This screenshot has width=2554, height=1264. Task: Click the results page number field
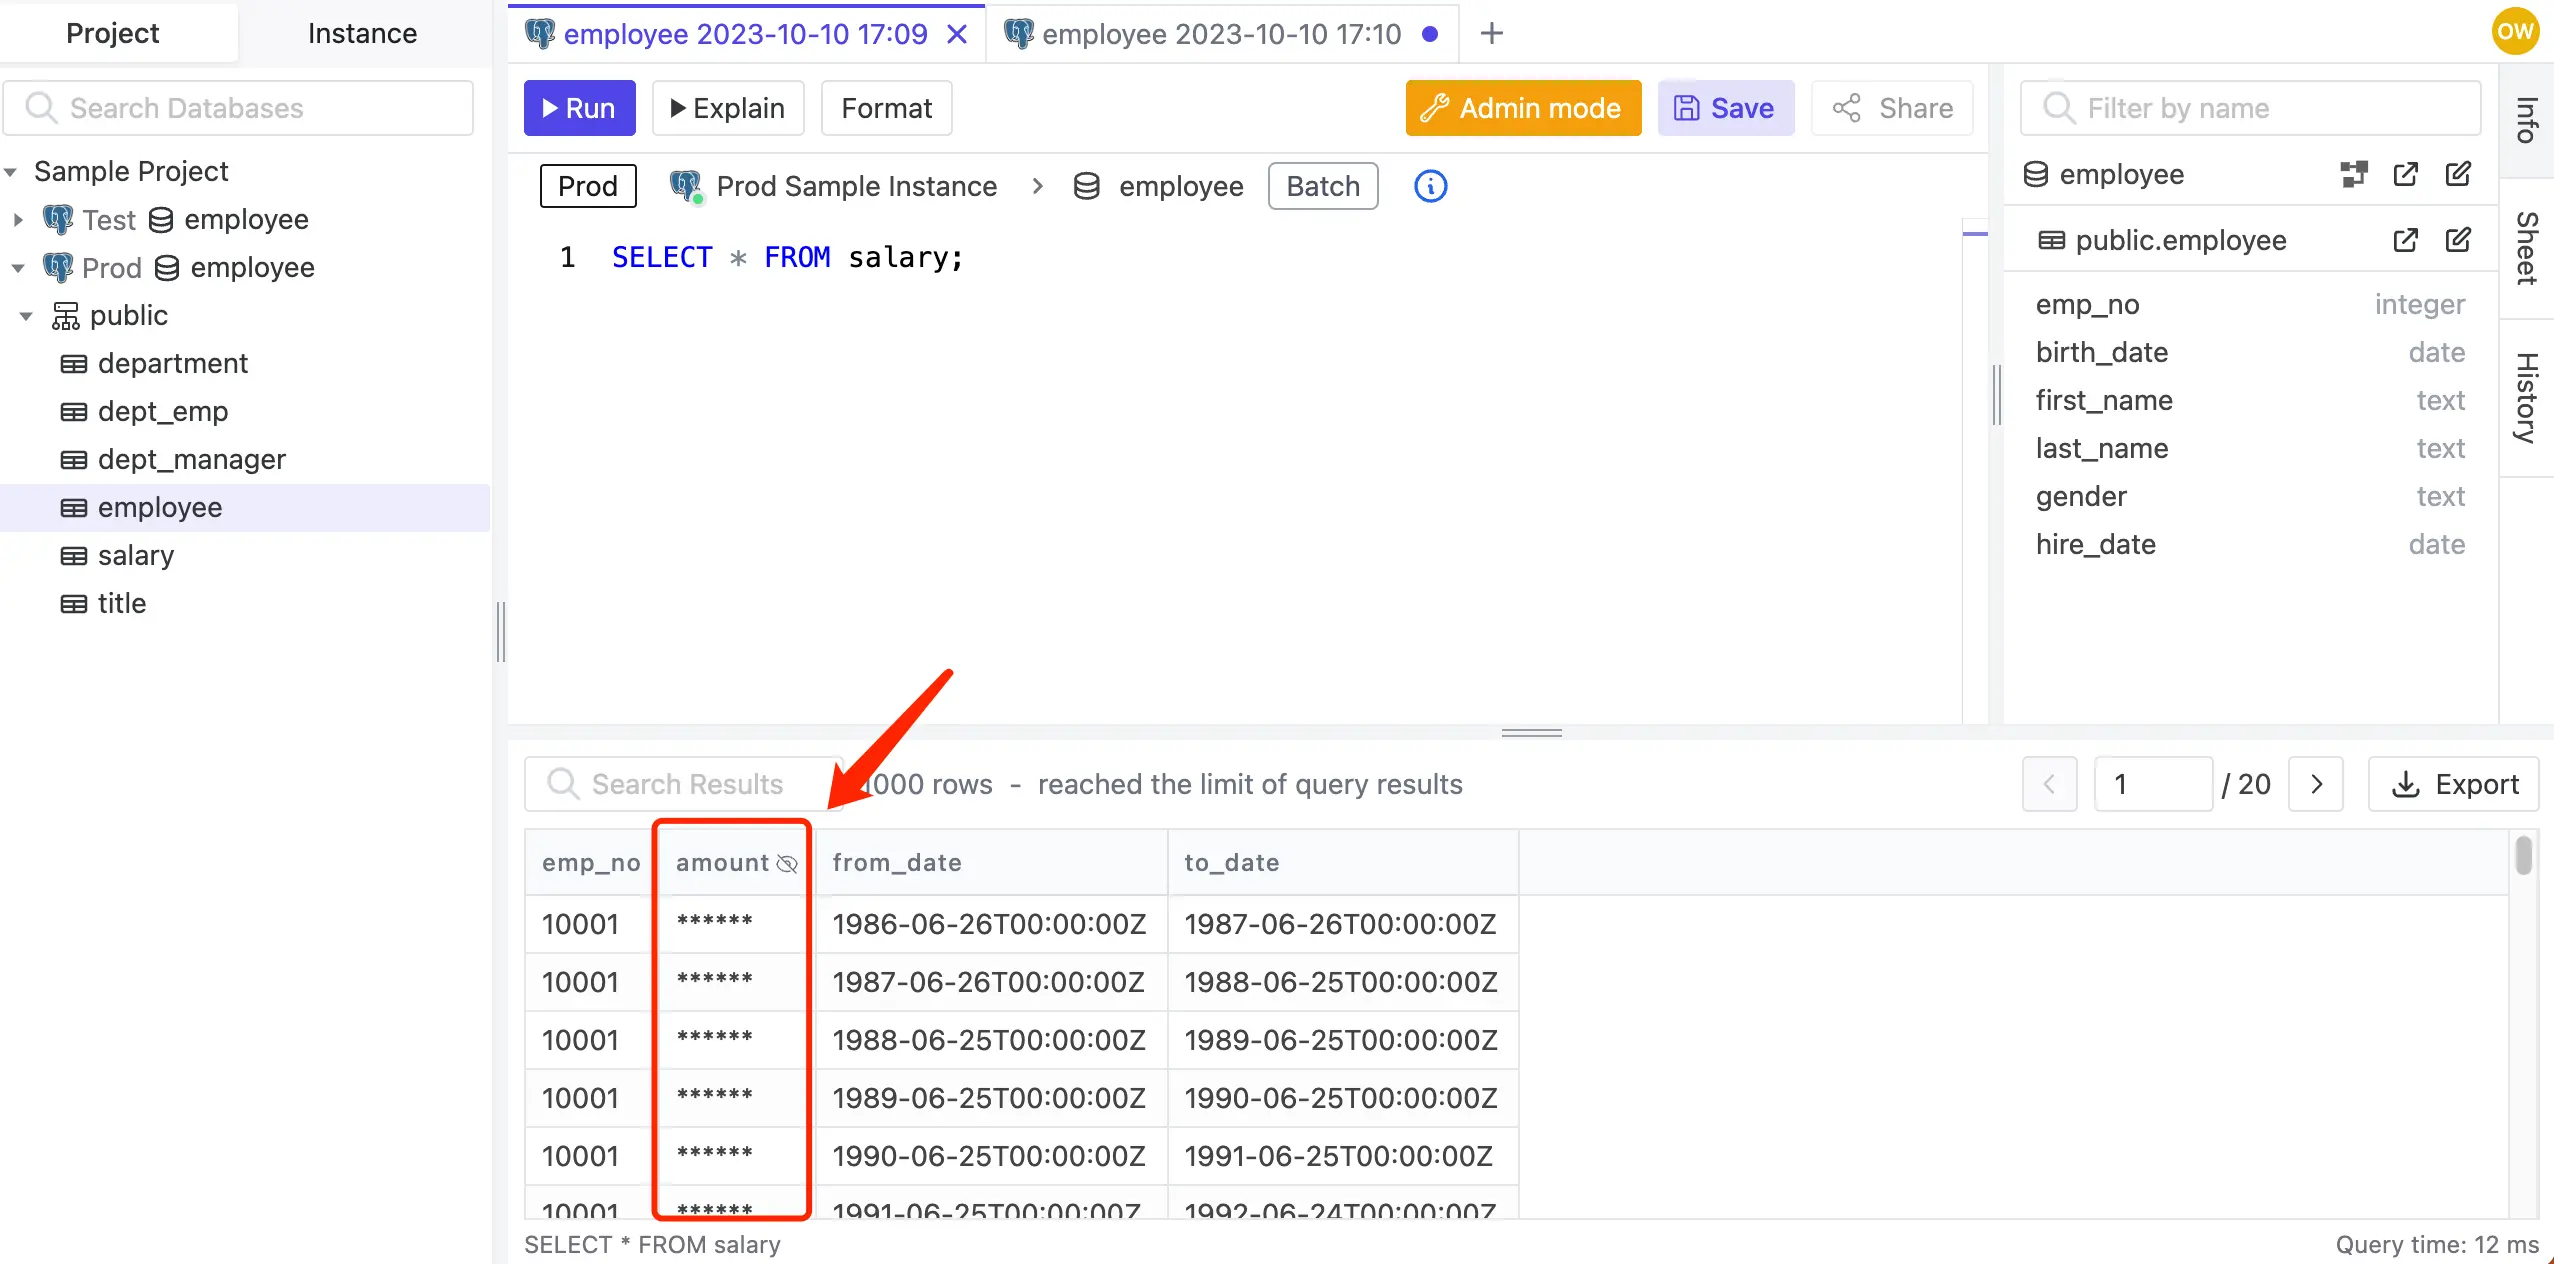[2152, 784]
